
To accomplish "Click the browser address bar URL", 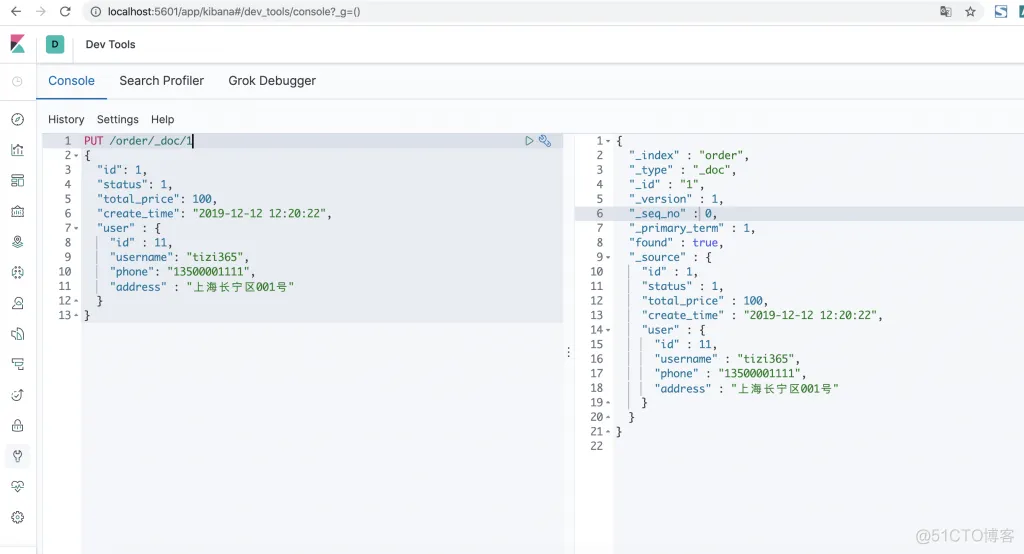I will (x=234, y=12).
